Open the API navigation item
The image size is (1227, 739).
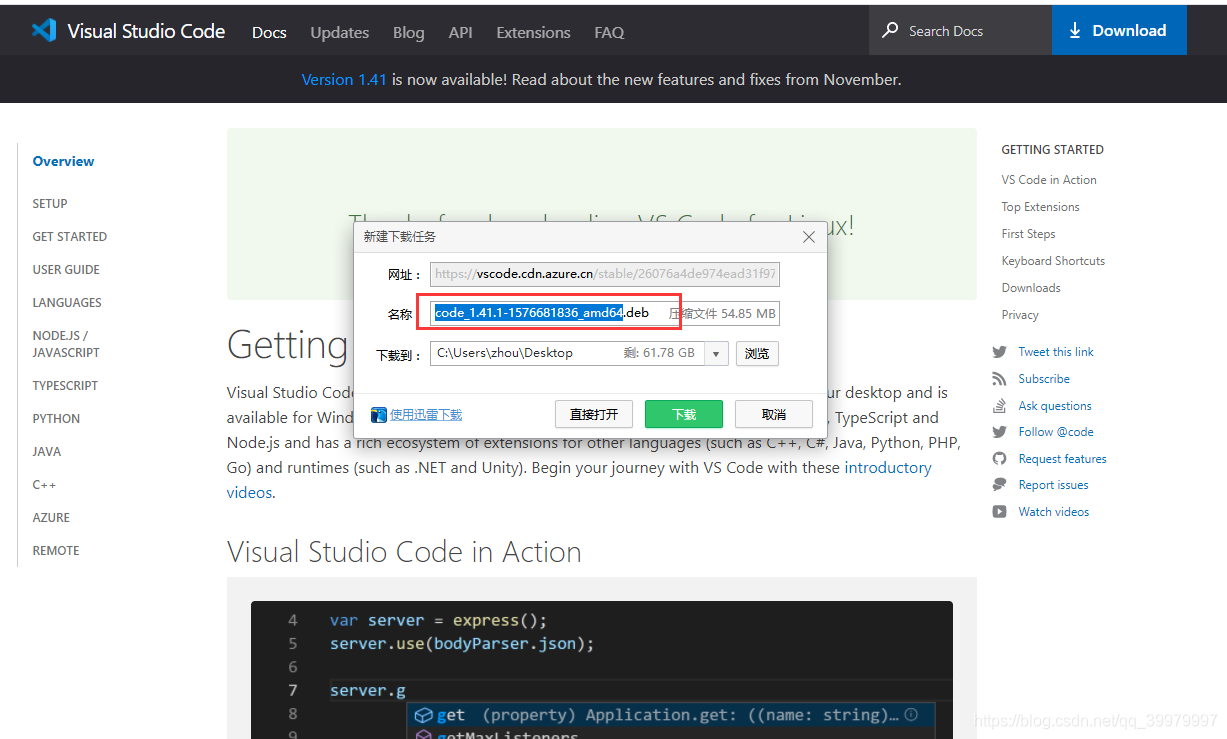460,32
